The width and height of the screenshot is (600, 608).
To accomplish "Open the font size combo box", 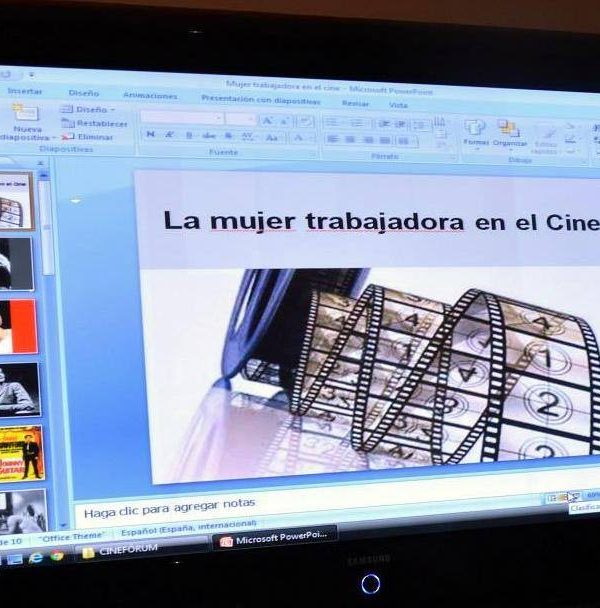I will click(x=240, y=119).
